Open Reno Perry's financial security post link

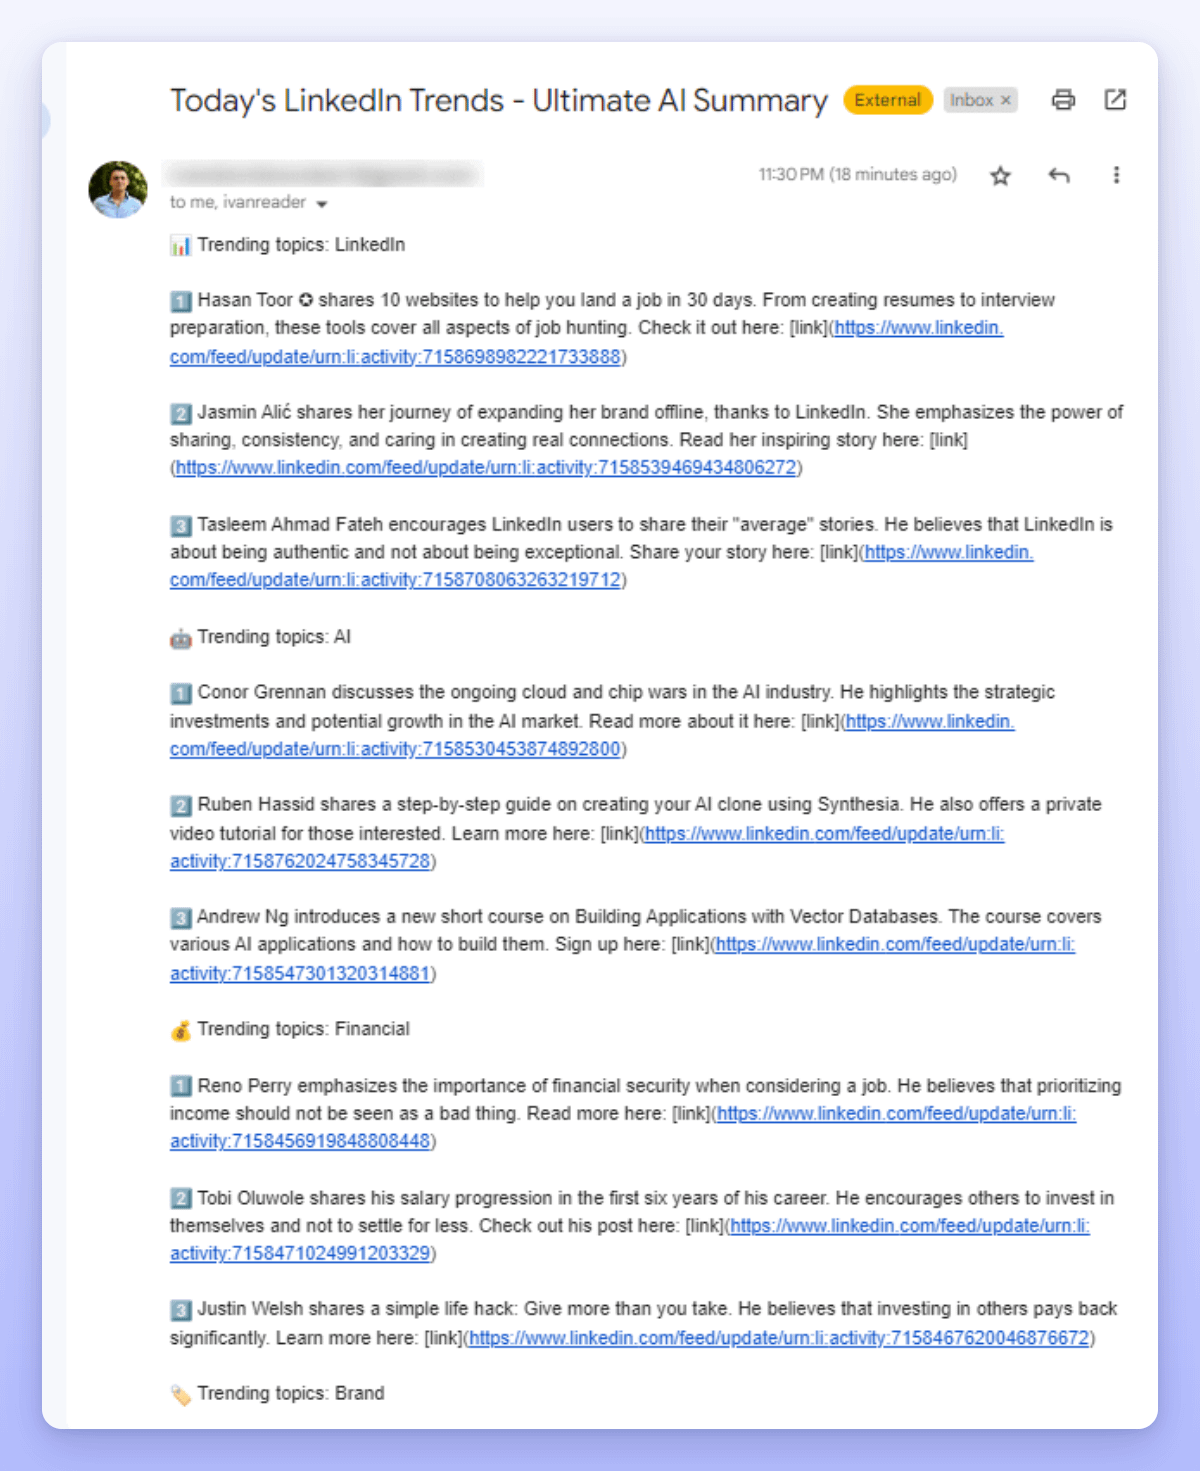click(x=300, y=1141)
